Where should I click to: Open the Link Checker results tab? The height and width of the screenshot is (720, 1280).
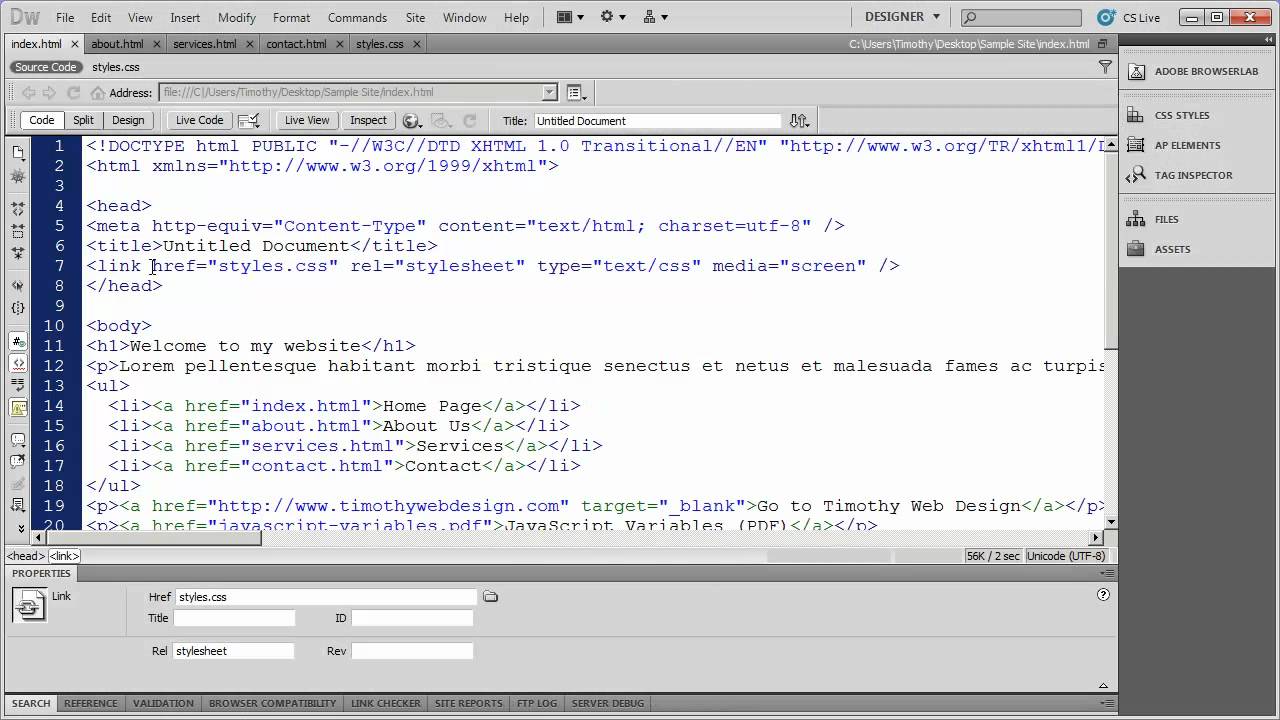tap(386, 703)
